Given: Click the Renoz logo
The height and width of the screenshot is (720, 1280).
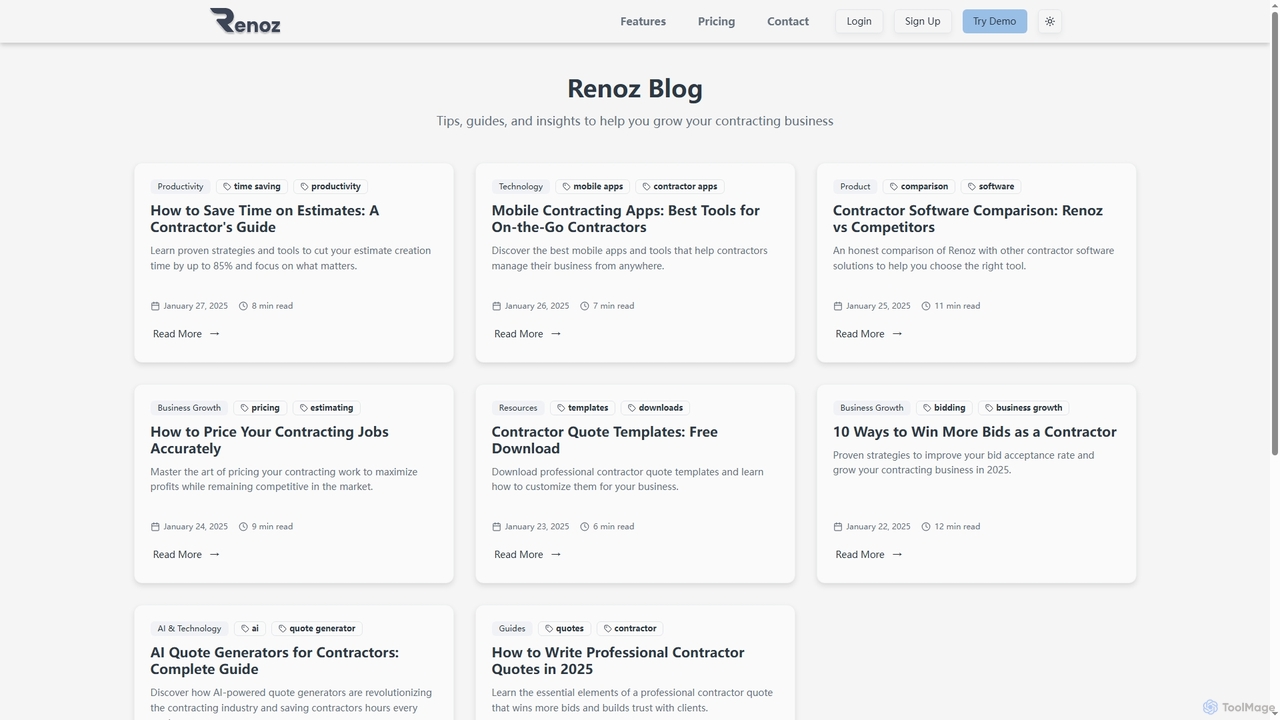Looking at the screenshot, I should [245, 21].
